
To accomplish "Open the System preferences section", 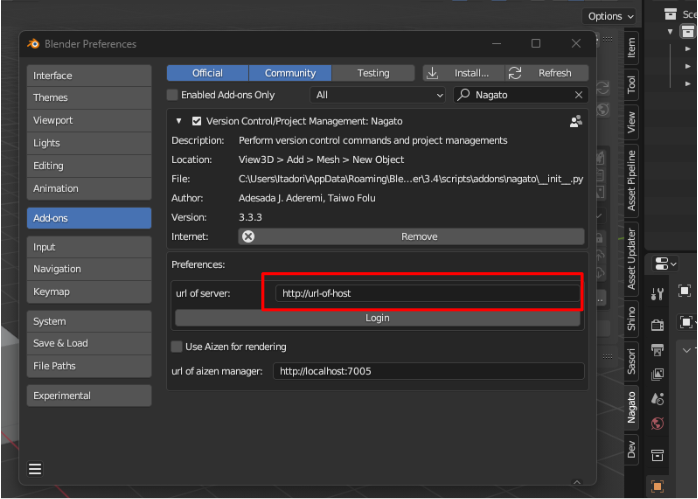I will coord(89,321).
